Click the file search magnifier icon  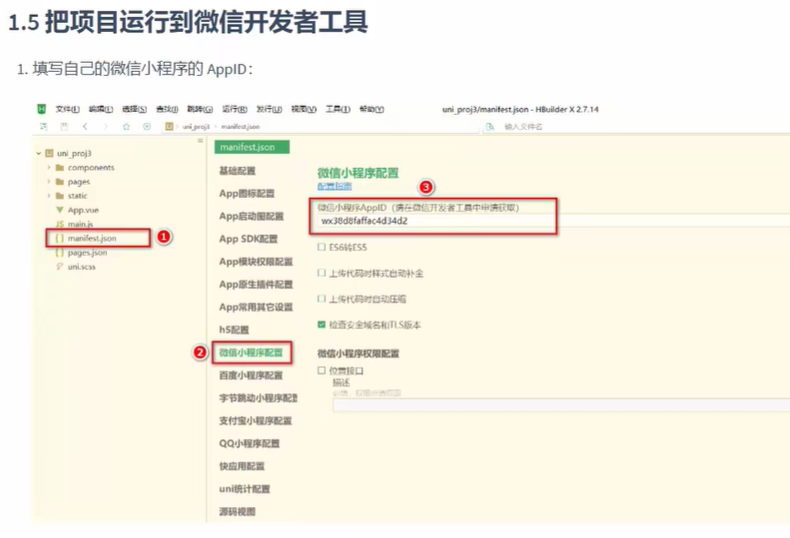coord(490,126)
